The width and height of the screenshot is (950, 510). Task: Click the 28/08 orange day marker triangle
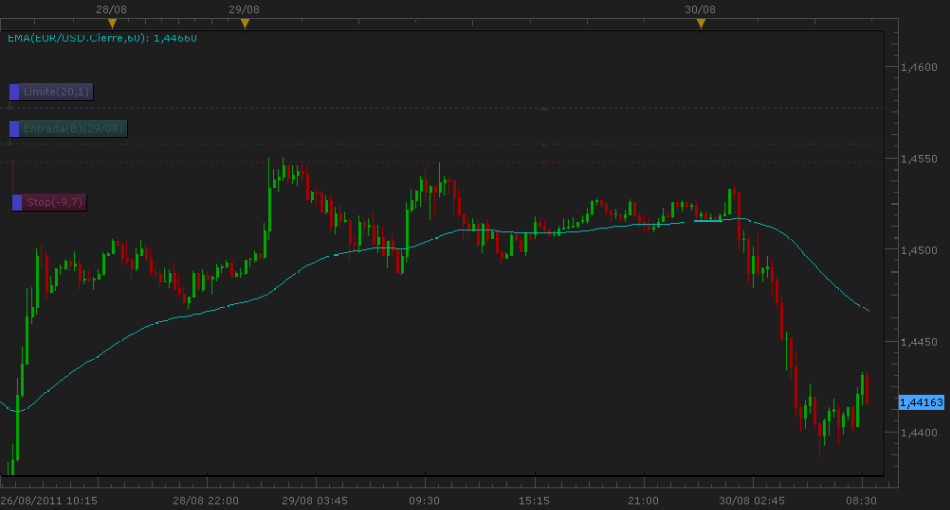coord(112,23)
